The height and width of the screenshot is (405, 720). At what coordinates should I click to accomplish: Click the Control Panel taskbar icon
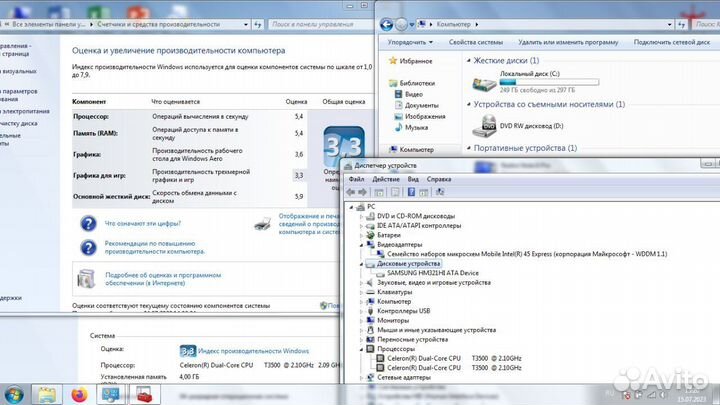(x=111, y=395)
